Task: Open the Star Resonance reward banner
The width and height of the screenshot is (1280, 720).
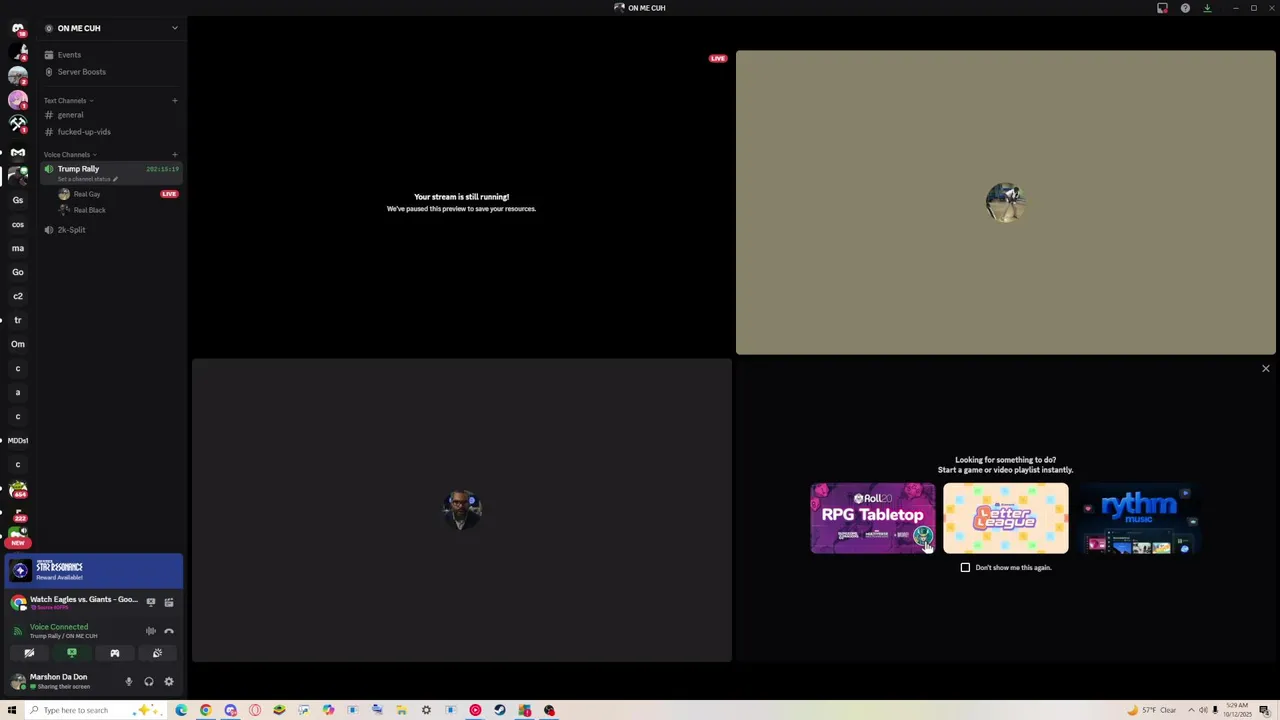Action: [94, 571]
